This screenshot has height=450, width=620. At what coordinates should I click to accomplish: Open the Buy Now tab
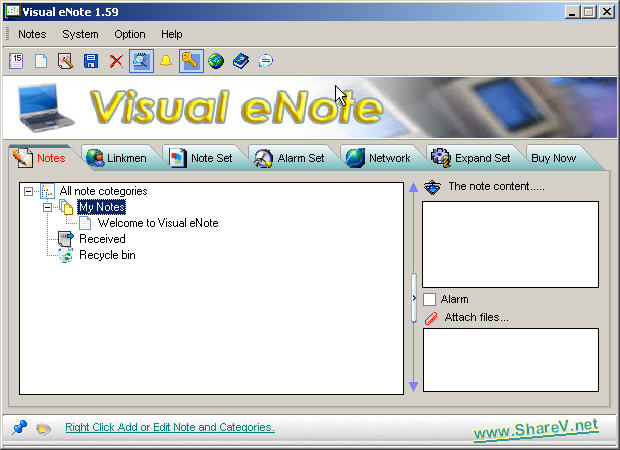[x=554, y=158]
